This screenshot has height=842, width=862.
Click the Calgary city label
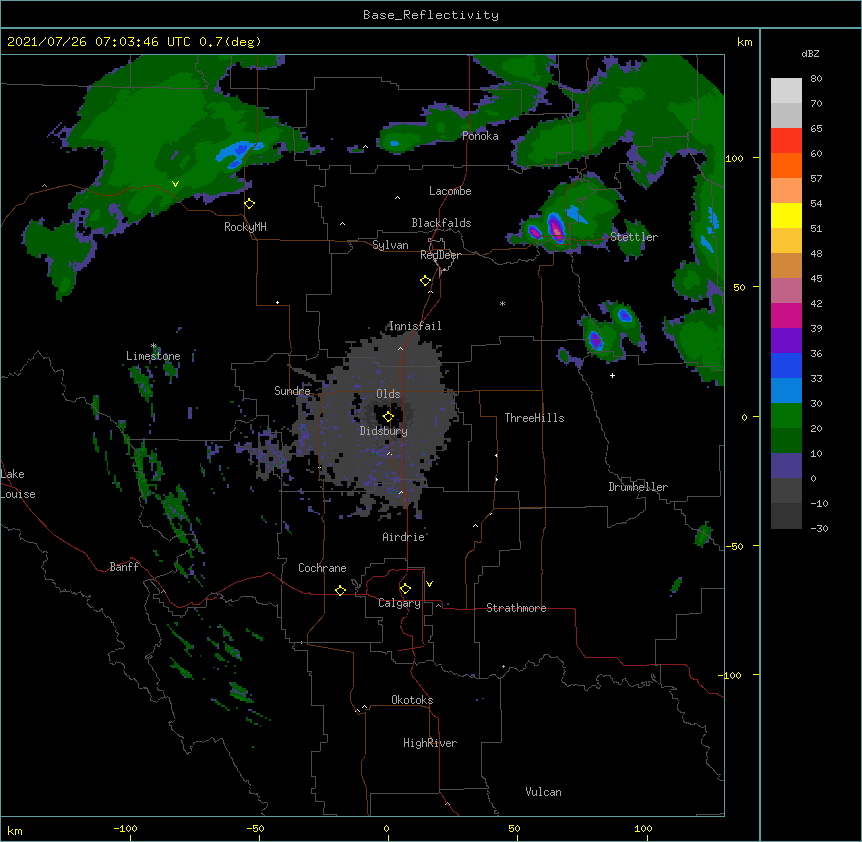pos(399,603)
